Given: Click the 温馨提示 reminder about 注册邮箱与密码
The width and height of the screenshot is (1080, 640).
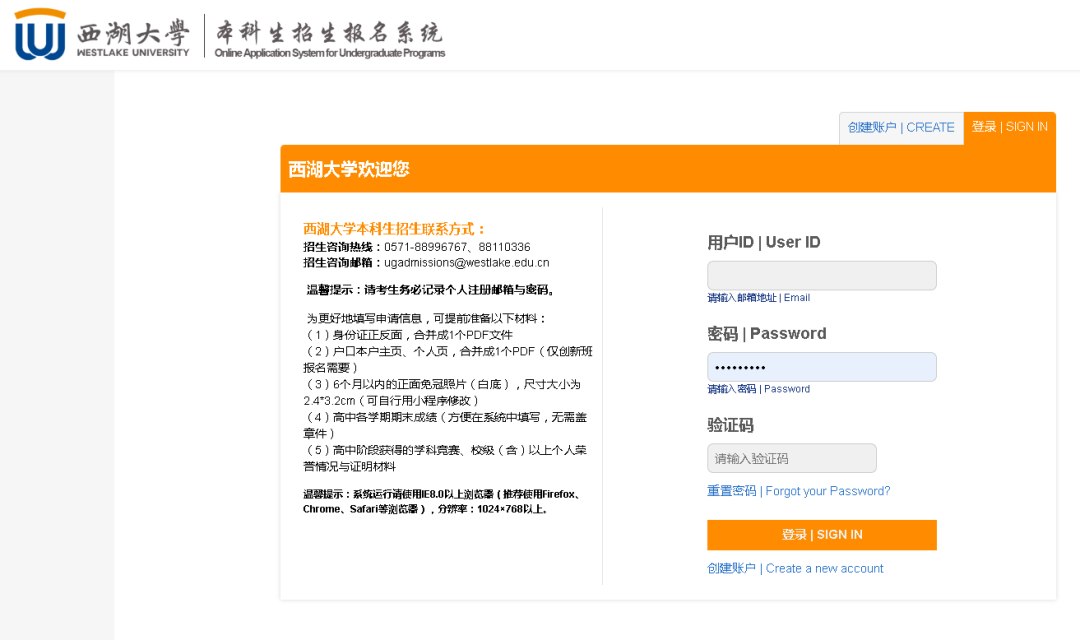Looking at the screenshot, I should [x=431, y=290].
